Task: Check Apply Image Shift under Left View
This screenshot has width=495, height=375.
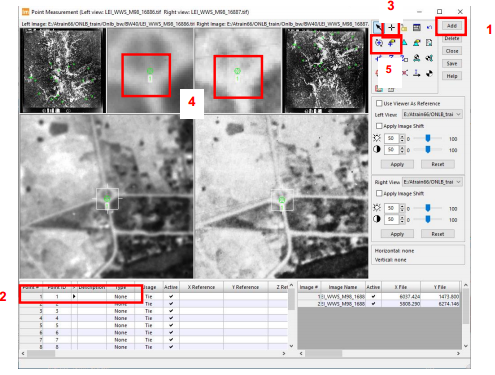Action: pos(379,126)
